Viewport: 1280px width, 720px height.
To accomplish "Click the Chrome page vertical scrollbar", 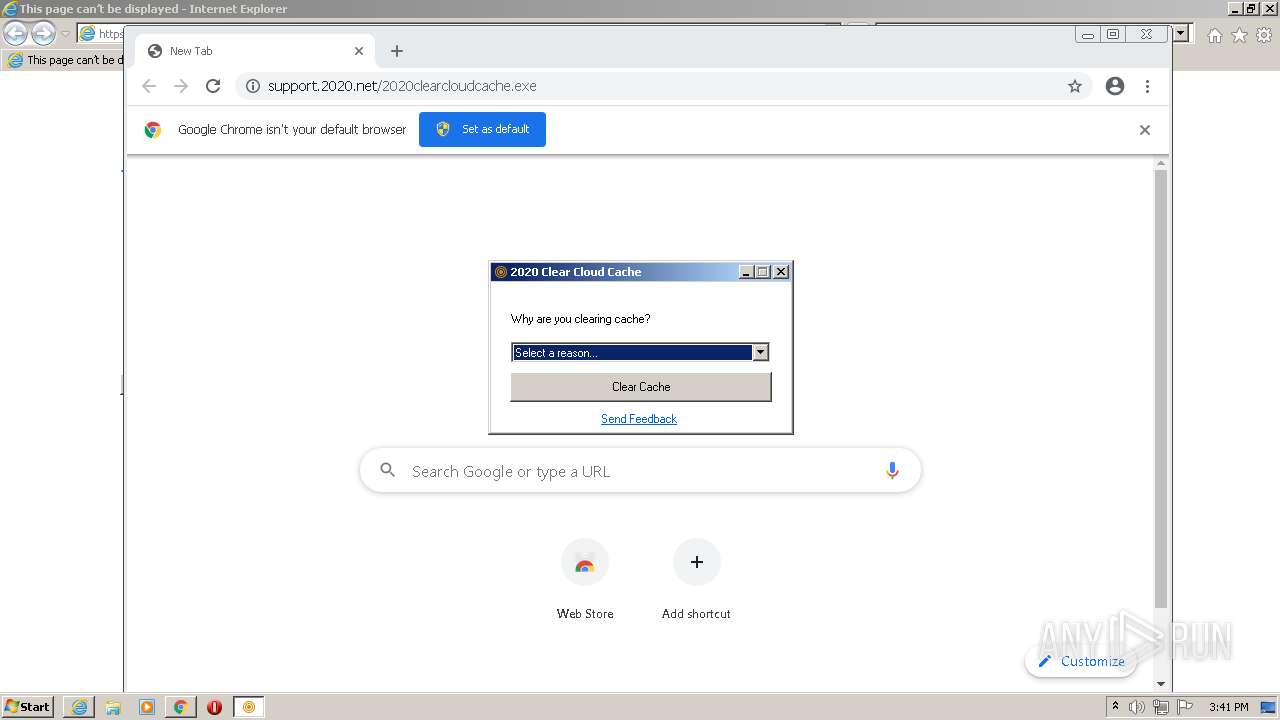I will coord(1161,390).
